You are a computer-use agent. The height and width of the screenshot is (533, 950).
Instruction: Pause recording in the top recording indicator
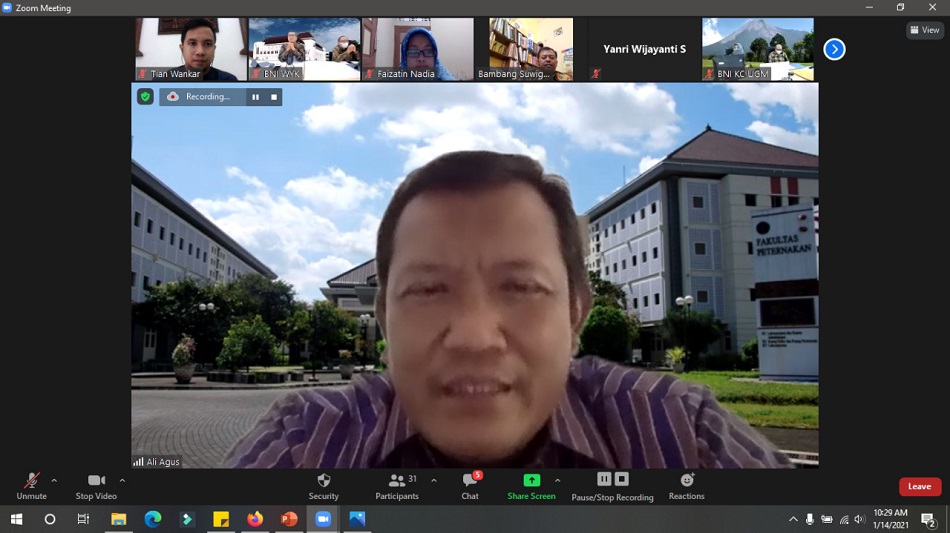255,97
